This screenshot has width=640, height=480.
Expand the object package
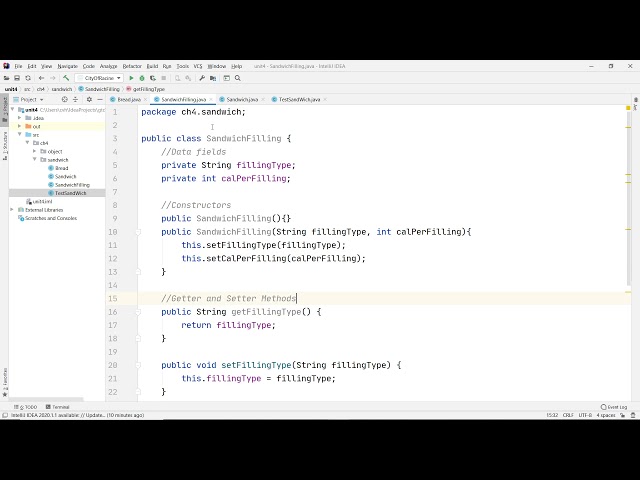(35, 151)
